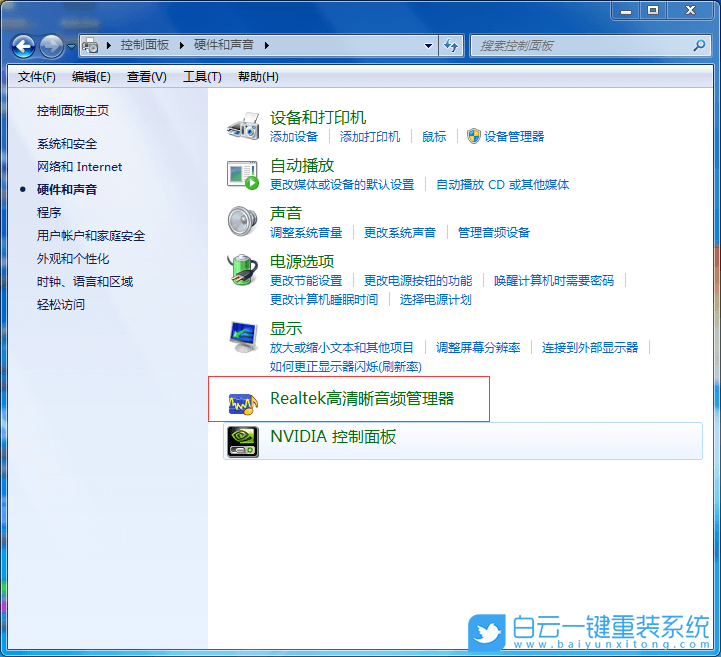Viewport: 721px width, 657px height.
Task: Click the 硬件和声音 breadcrumb segment
Action: pos(224,45)
